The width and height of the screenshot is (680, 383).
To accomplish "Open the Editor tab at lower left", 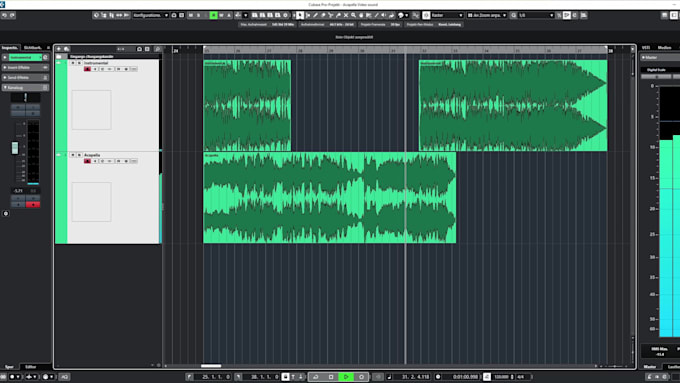I will tap(30, 367).
